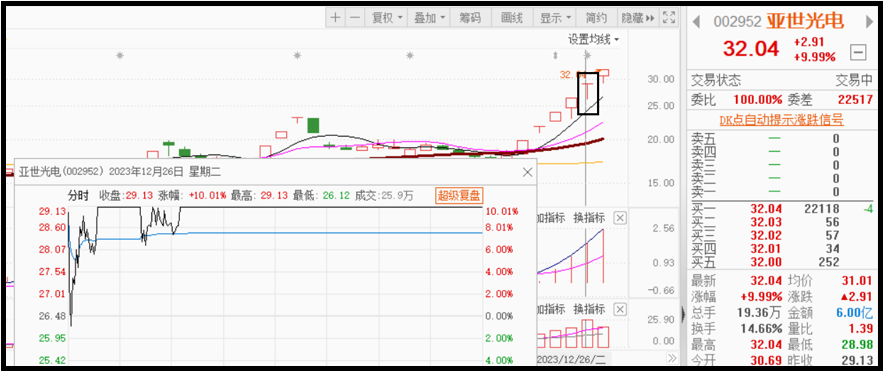Click the 筹码 toolbar button
883x371 pixels.
471,17
